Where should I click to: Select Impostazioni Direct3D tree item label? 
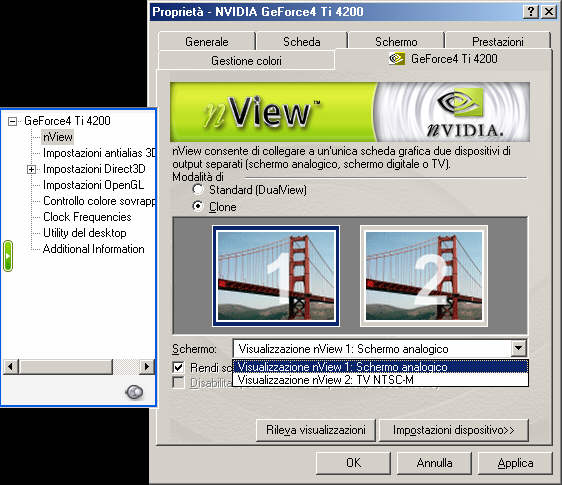pyautogui.click(x=94, y=169)
